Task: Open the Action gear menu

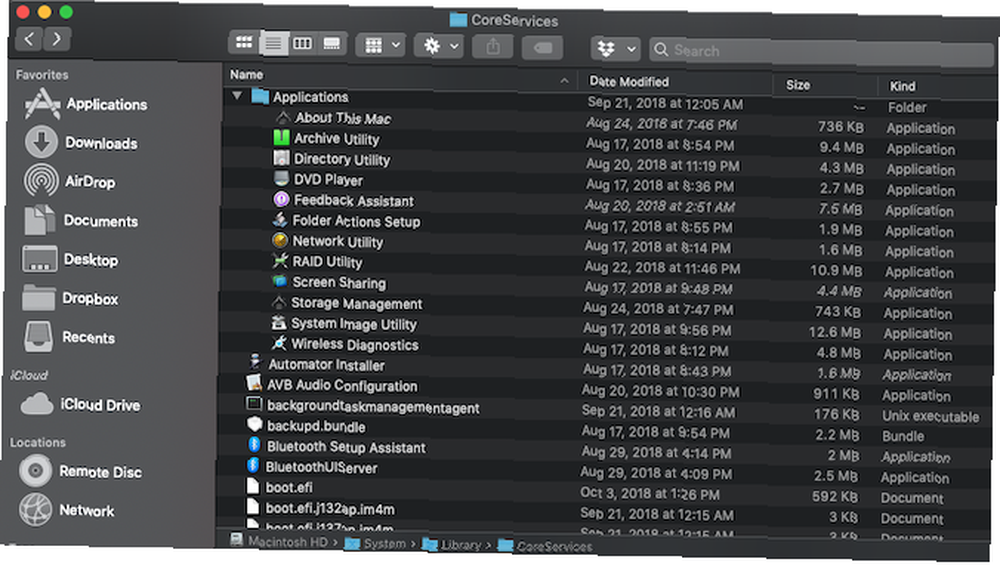Action: pos(438,46)
